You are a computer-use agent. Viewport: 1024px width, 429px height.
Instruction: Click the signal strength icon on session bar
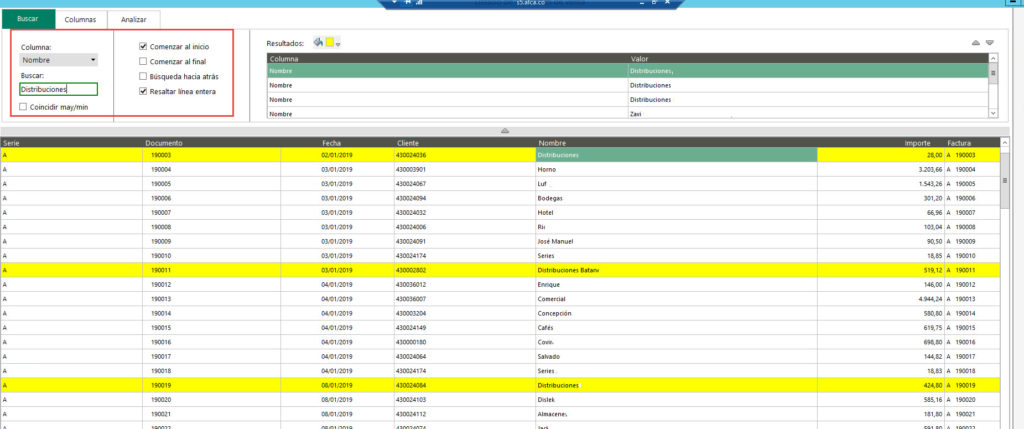coord(419,3)
